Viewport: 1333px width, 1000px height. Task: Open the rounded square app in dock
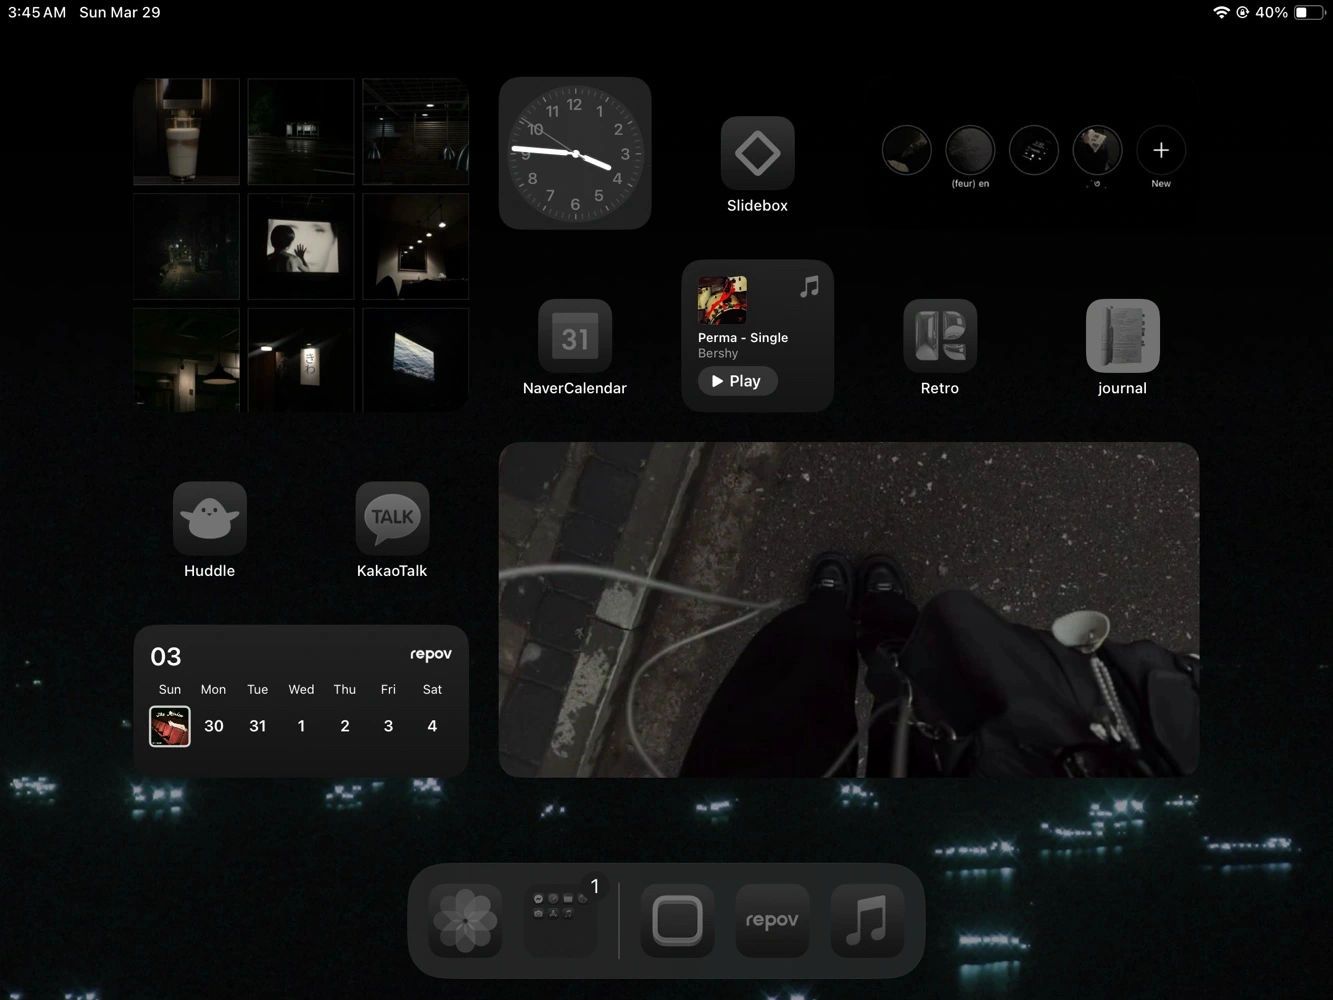pyautogui.click(x=677, y=920)
